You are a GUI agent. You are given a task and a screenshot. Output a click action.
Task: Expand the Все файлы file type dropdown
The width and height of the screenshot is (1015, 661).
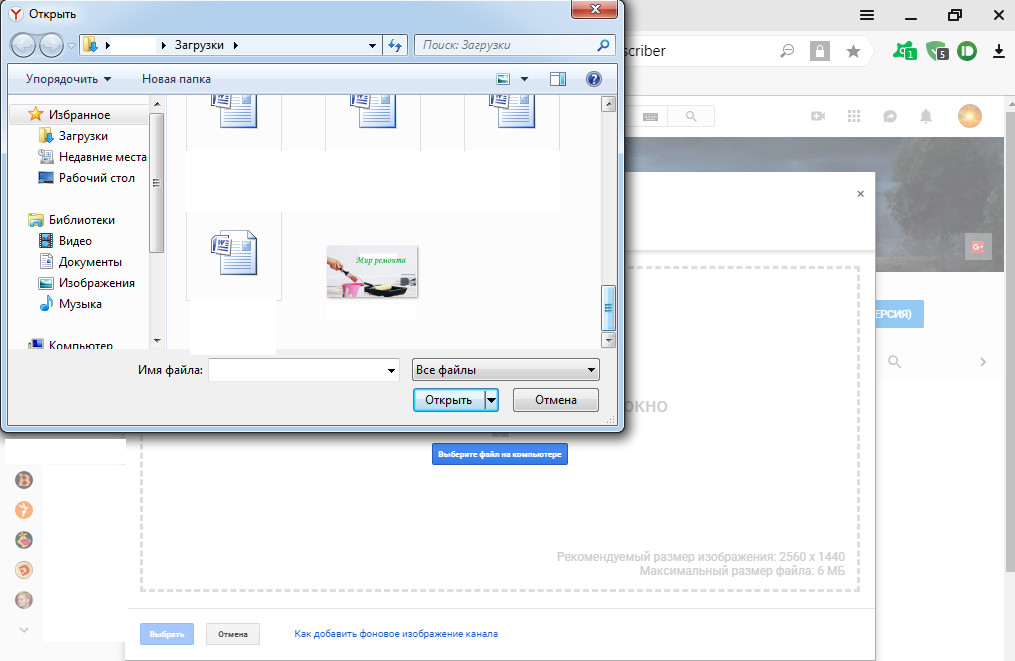[x=505, y=370]
